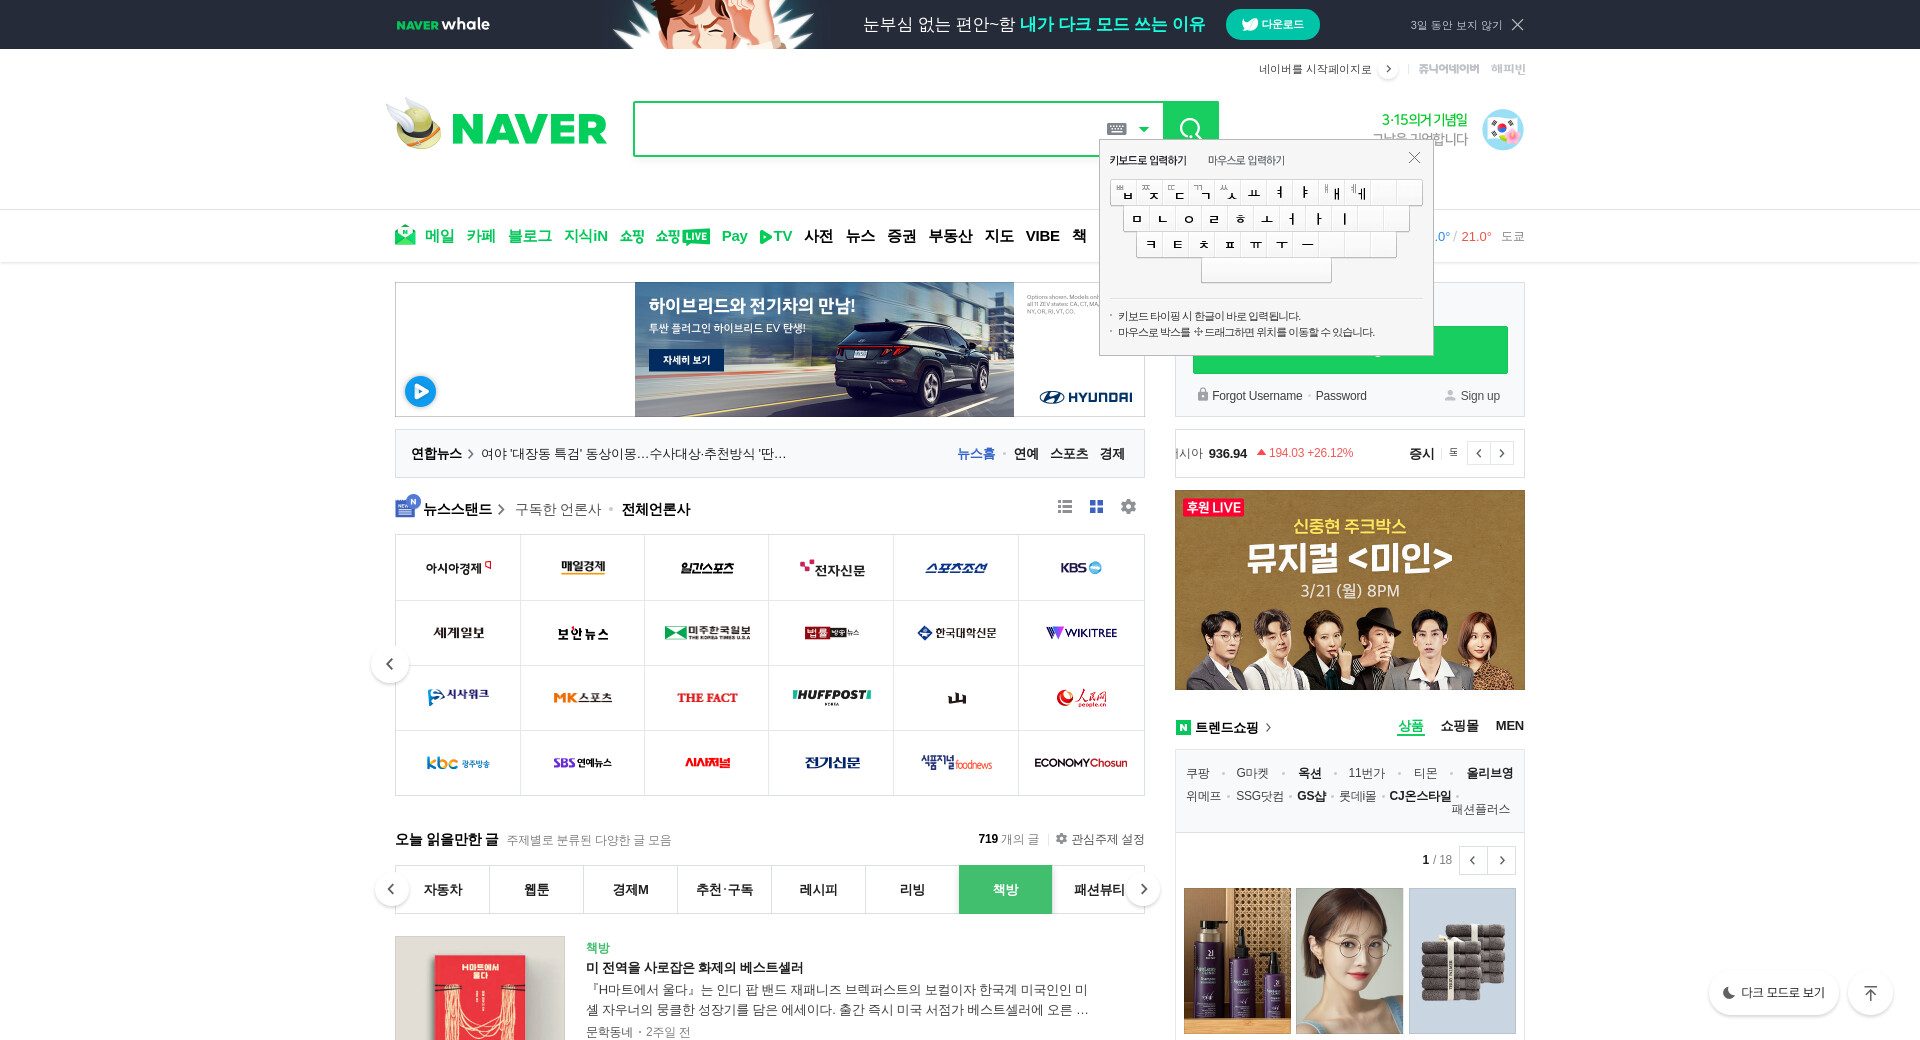This screenshot has width=1920, height=1040.
Task: Switch newsstand to grid view
Action: click(x=1096, y=507)
